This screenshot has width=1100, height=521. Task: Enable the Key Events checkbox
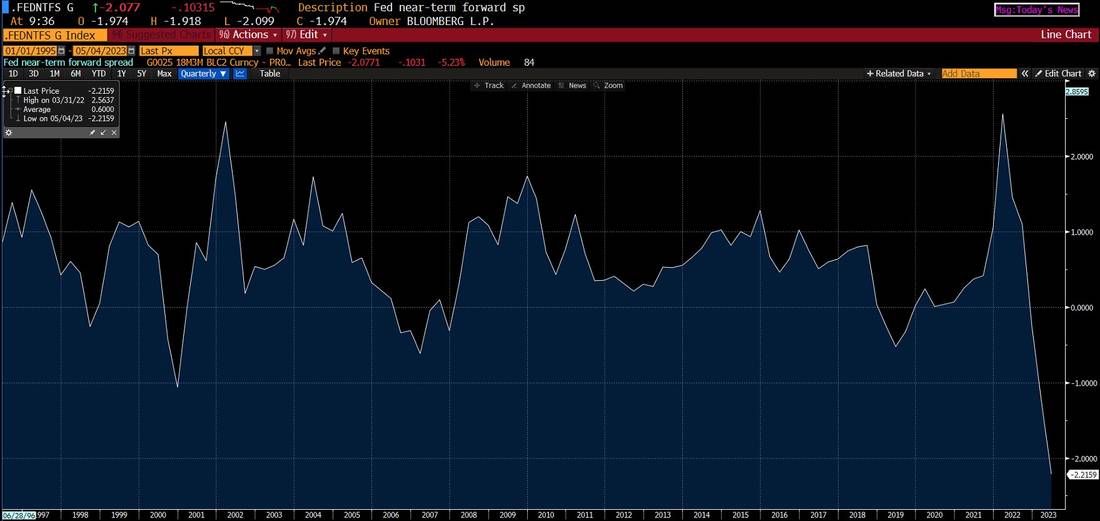336,51
